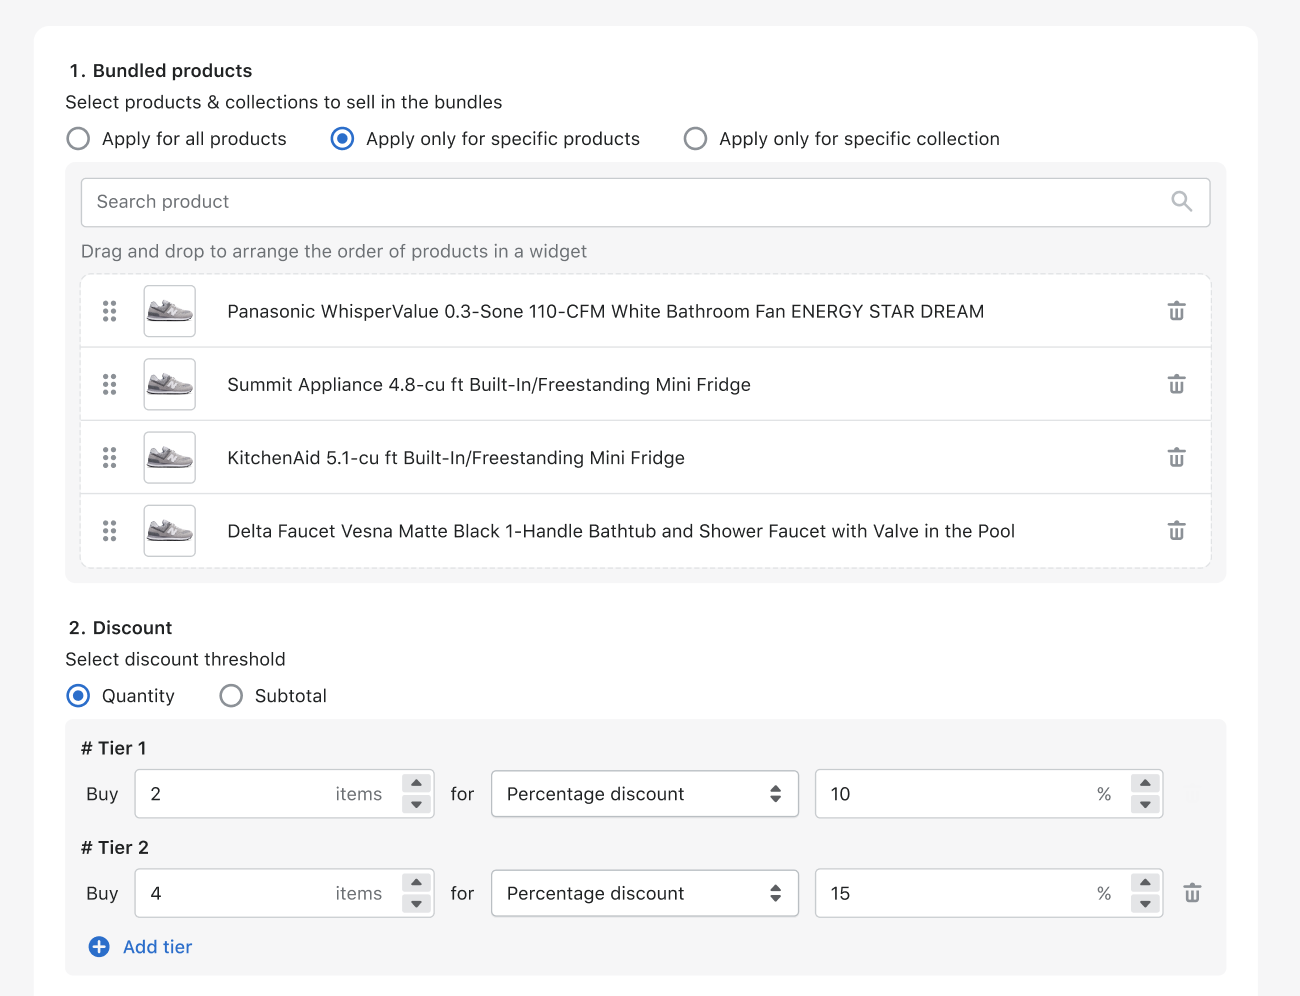
Task: Choose Apply only for specific collection
Action: pos(695,138)
